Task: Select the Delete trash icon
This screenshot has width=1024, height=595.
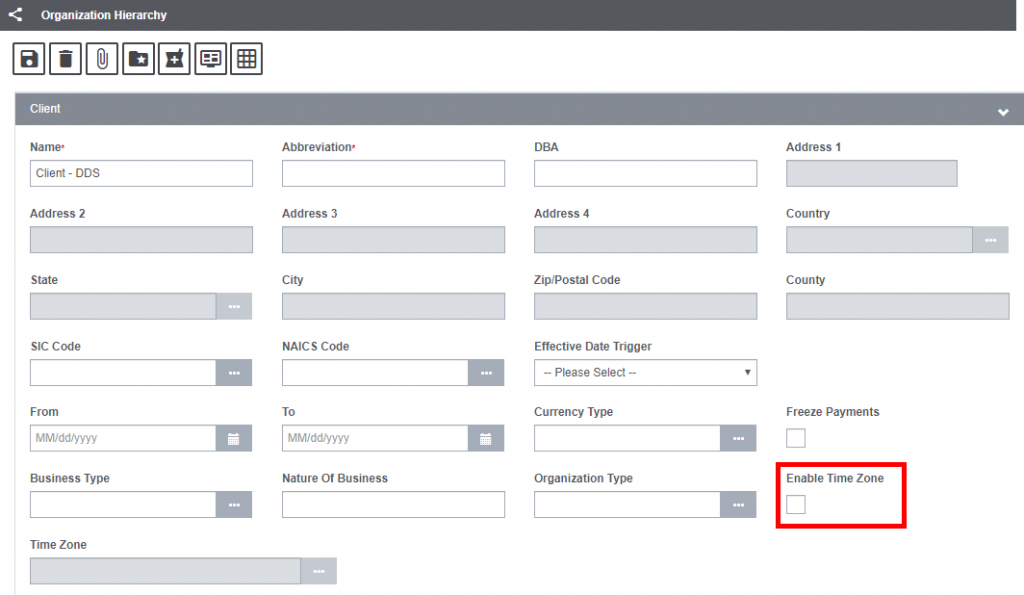Action: tap(65, 58)
